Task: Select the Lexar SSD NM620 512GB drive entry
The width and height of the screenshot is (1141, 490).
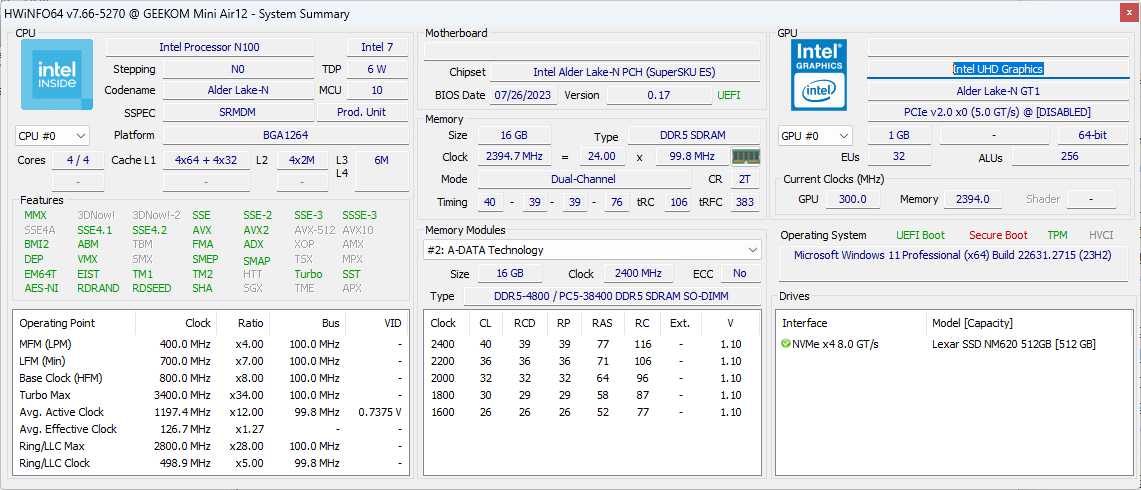Action: (1014, 344)
